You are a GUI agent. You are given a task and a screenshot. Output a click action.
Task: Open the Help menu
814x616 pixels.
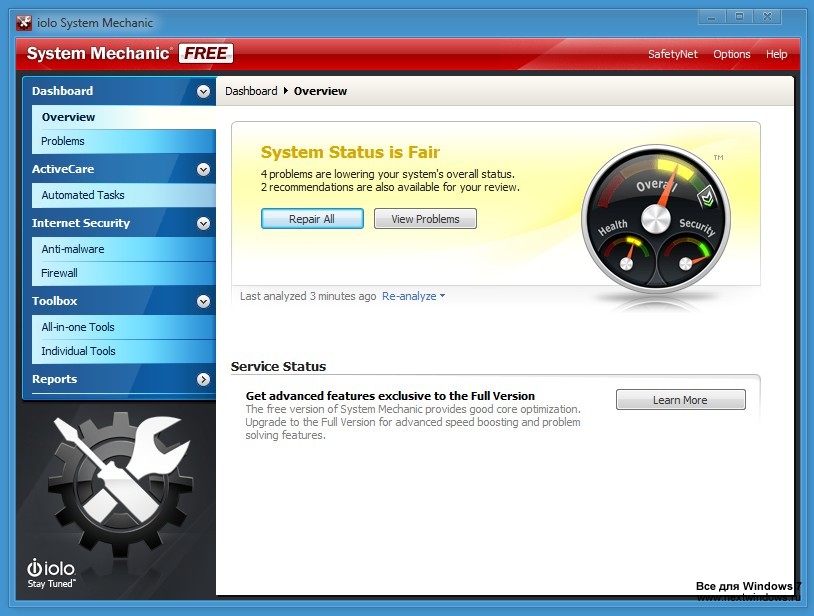(x=776, y=54)
